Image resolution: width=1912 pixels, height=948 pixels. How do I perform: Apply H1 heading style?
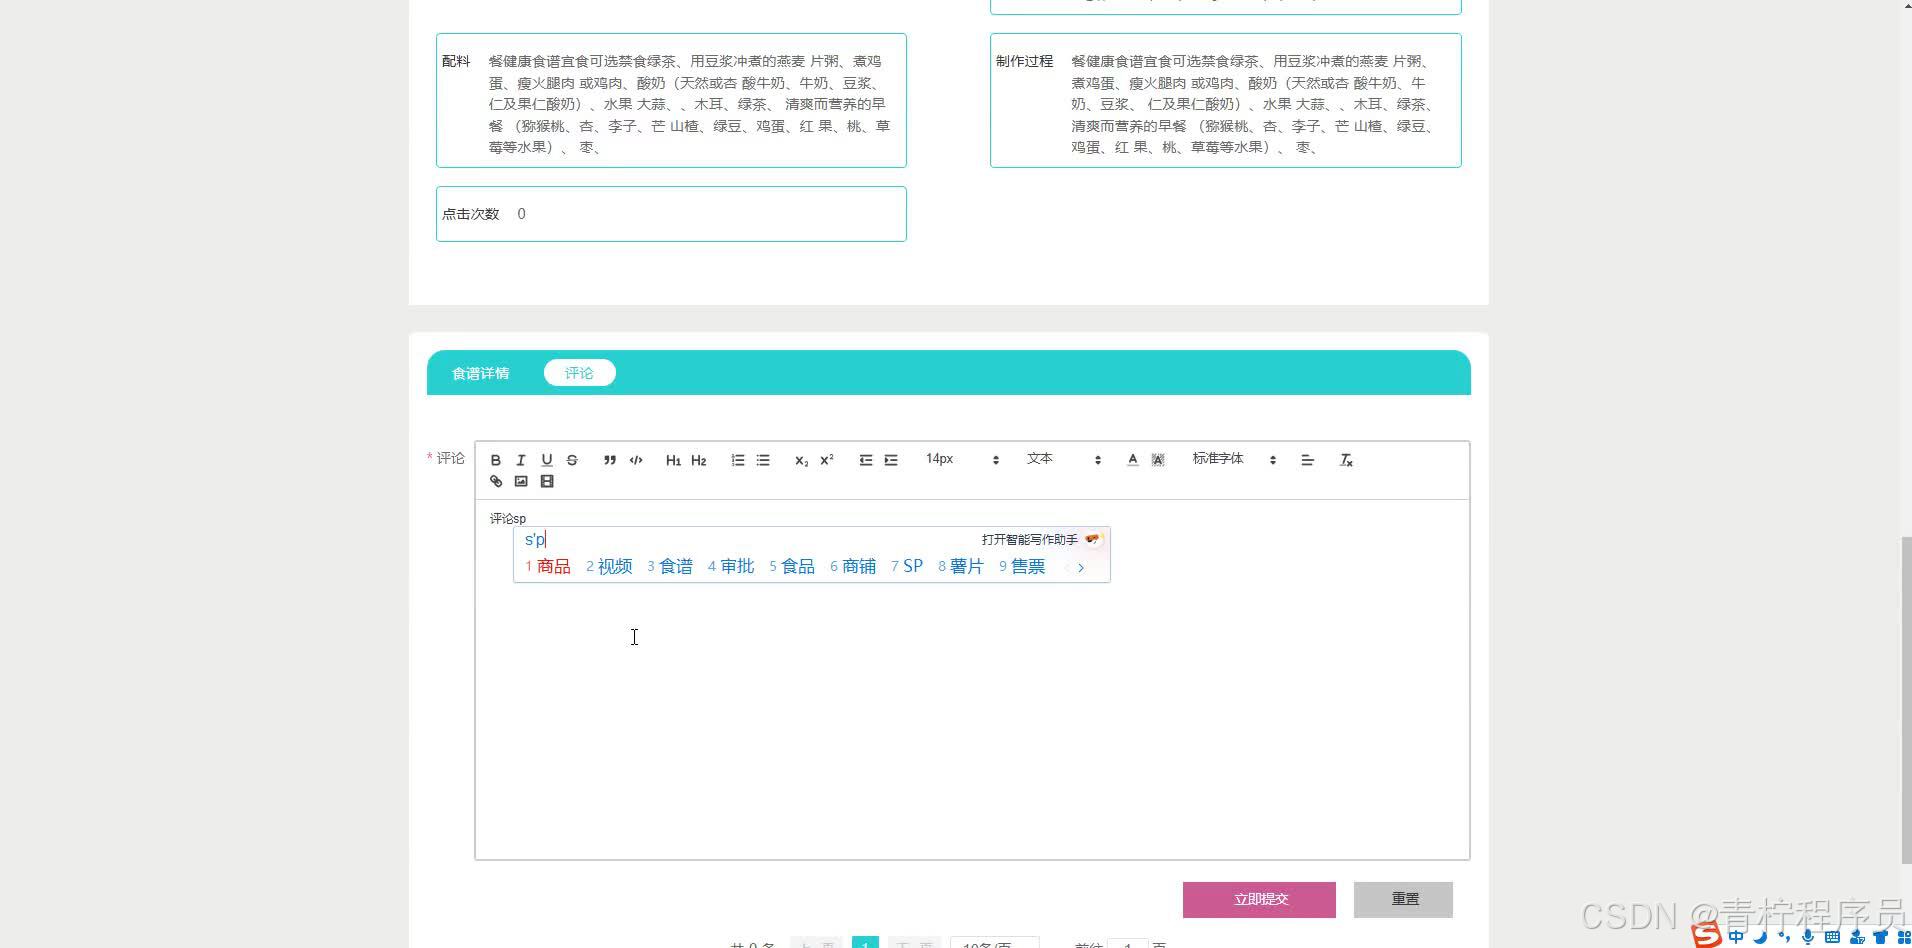click(x=673, y=460)
